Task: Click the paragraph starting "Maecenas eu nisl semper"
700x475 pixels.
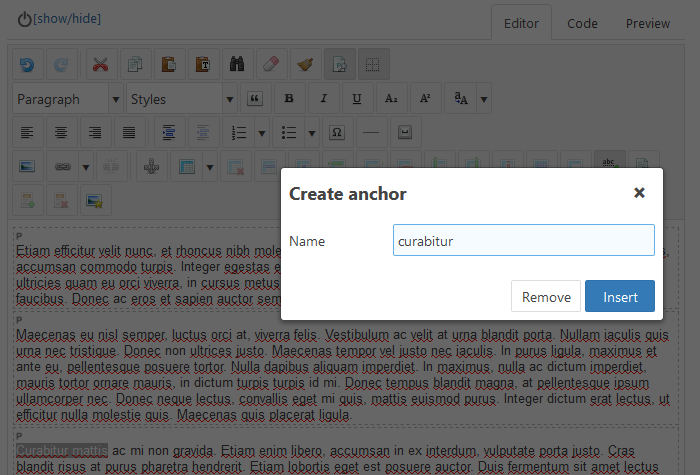Action: pos(343,375)
